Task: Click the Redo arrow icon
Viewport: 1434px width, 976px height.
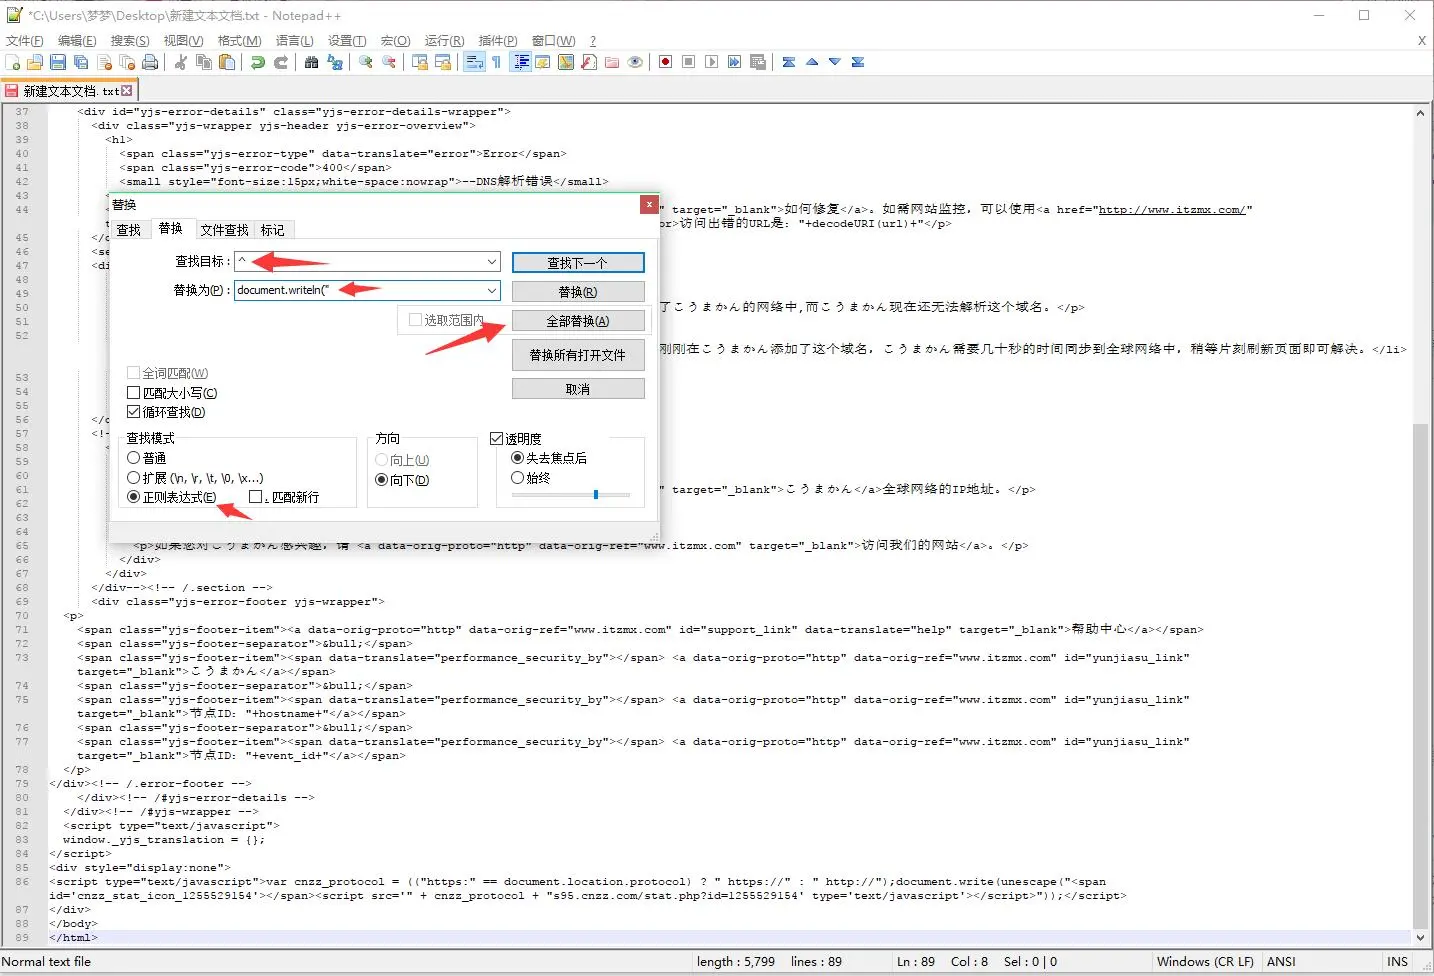Action: click(x=281, y=62)
